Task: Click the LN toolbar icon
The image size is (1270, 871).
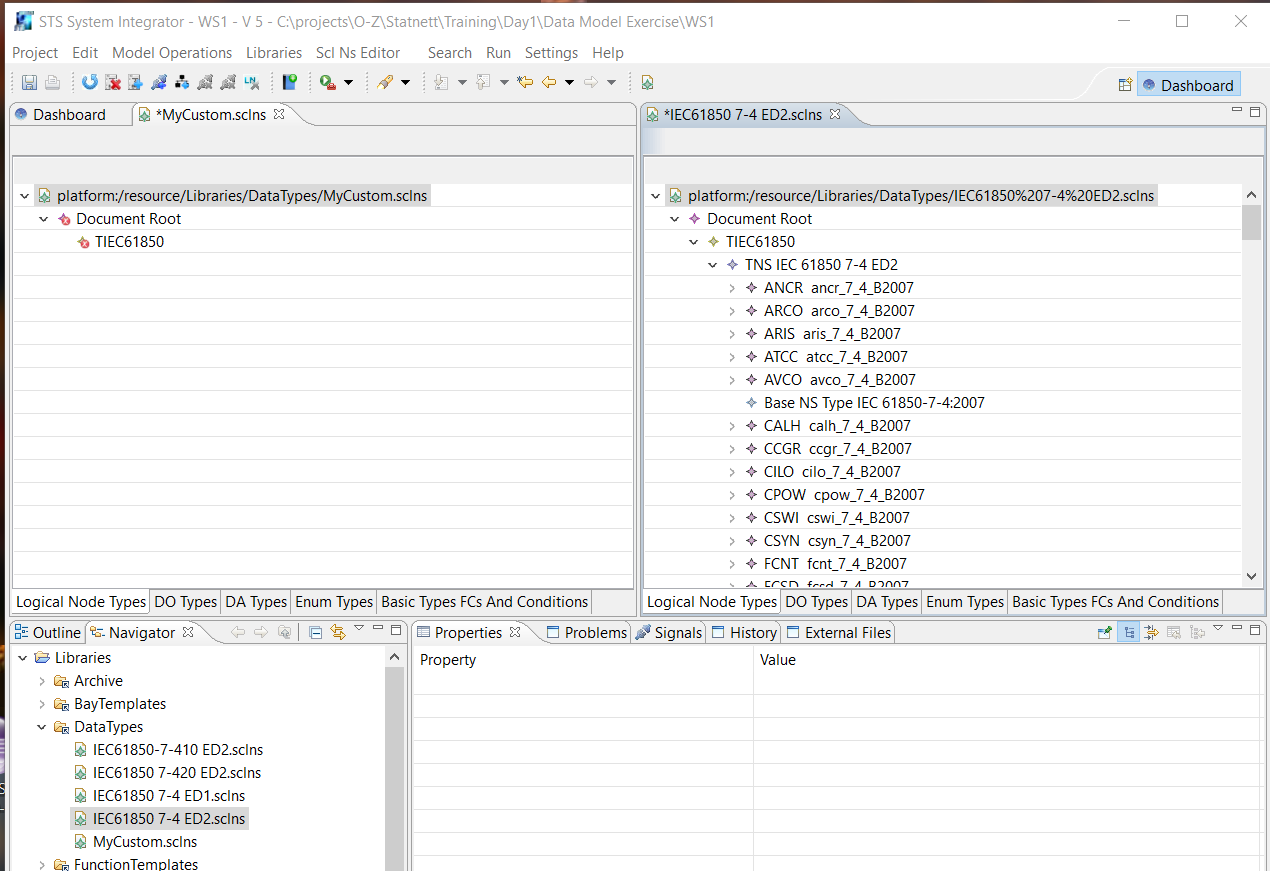Action: coord(252,82)
